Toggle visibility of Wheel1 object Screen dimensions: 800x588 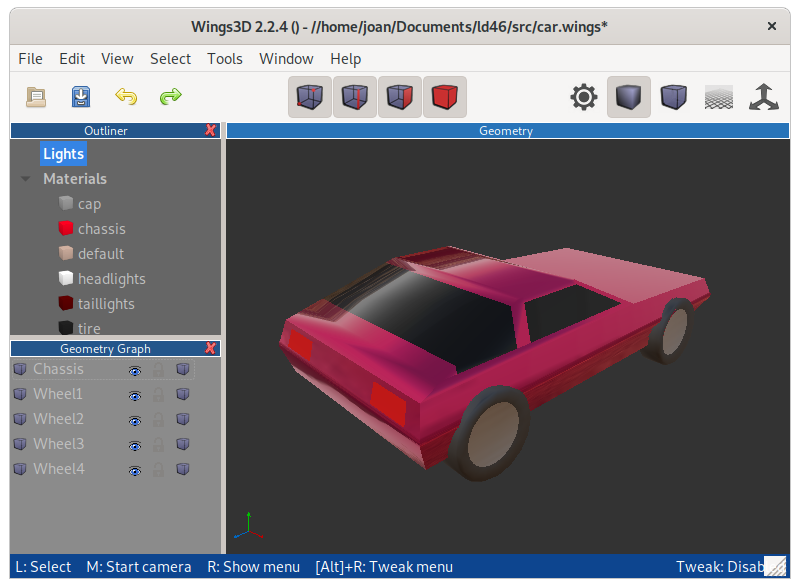point(135,396)
